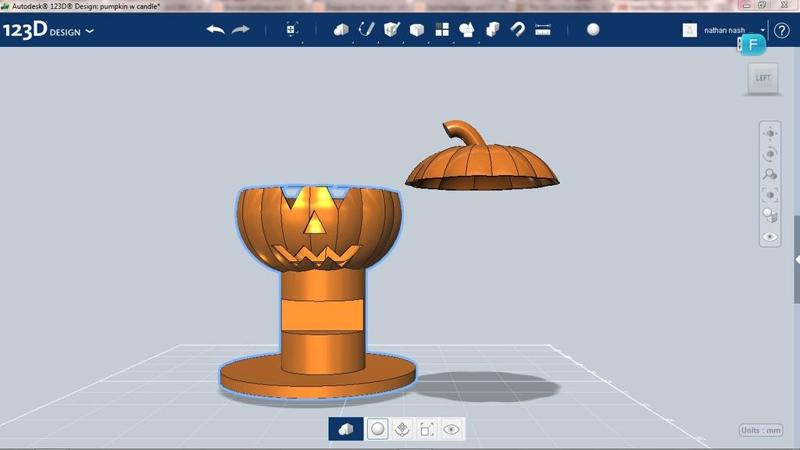Open the Material sphere in top toolbar

click(593, 30)
